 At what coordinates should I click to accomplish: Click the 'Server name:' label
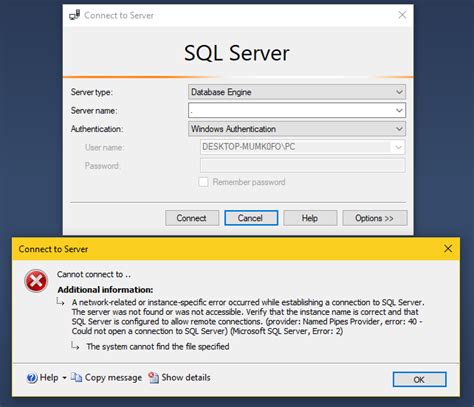pyautogui.click(x=94, y=110)
